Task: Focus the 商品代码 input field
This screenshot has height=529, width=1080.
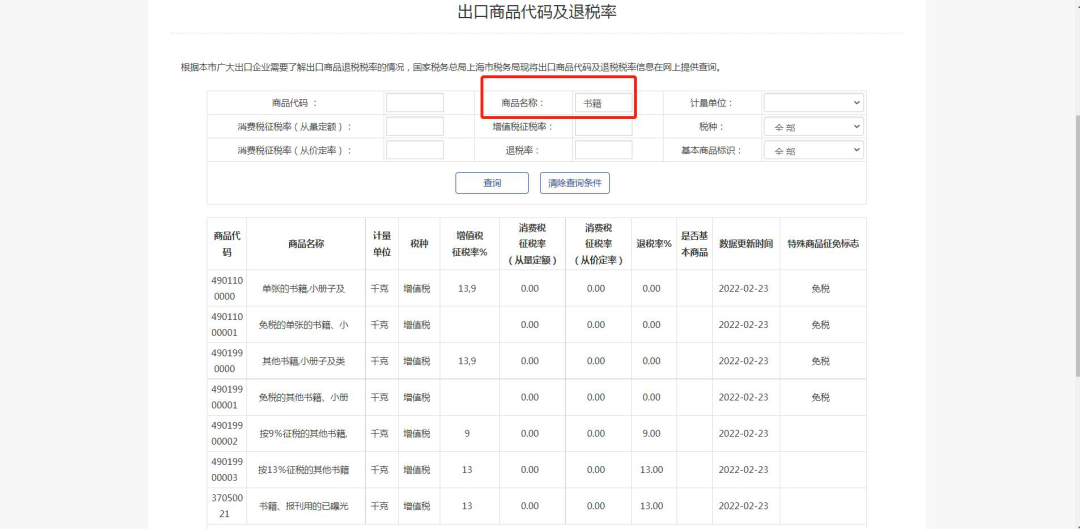Action: (x=415, y=103)
